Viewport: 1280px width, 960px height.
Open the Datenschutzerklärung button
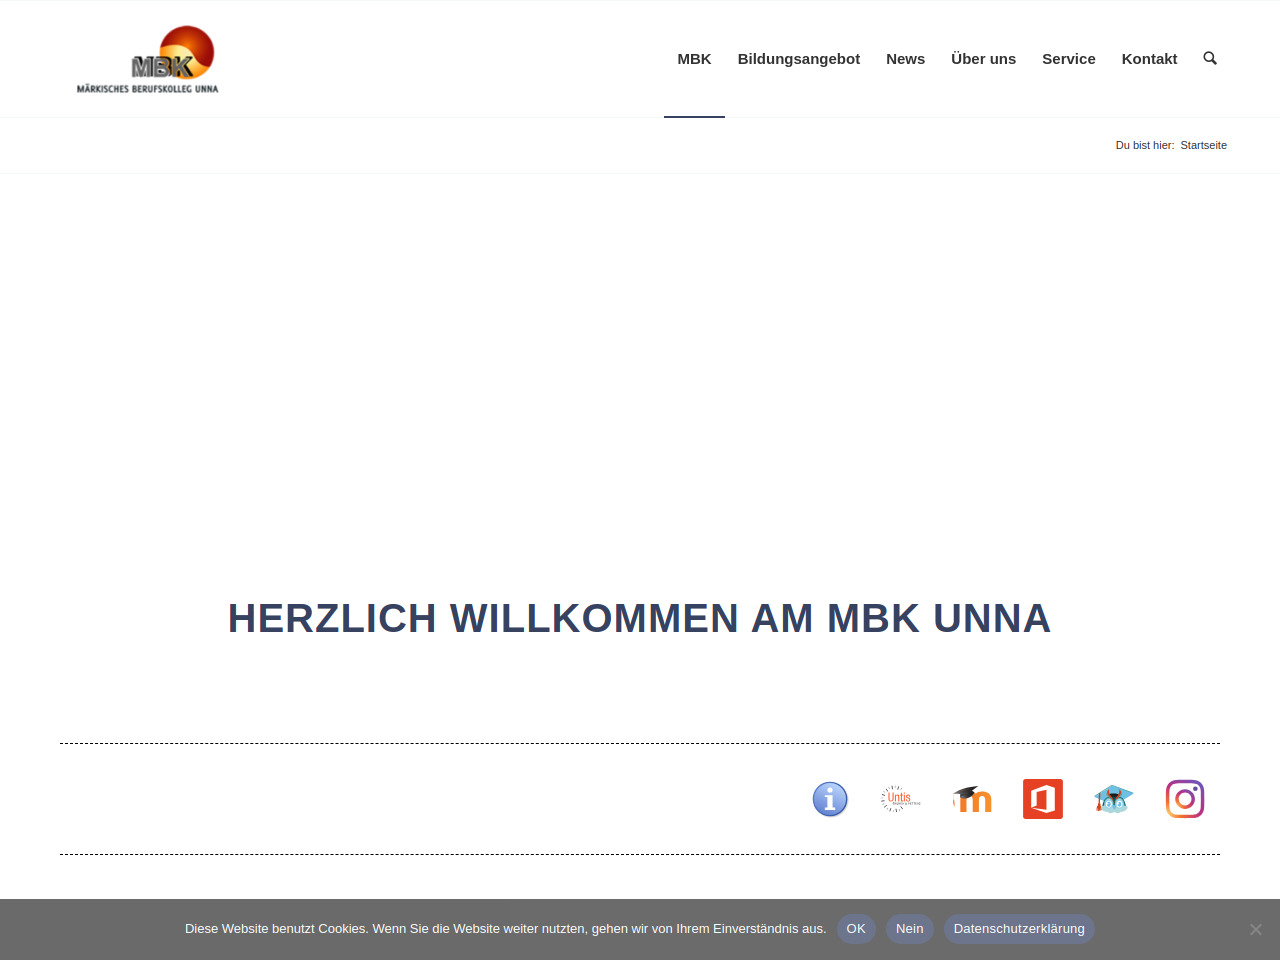pyautogui.click(x=1018, y=929)
